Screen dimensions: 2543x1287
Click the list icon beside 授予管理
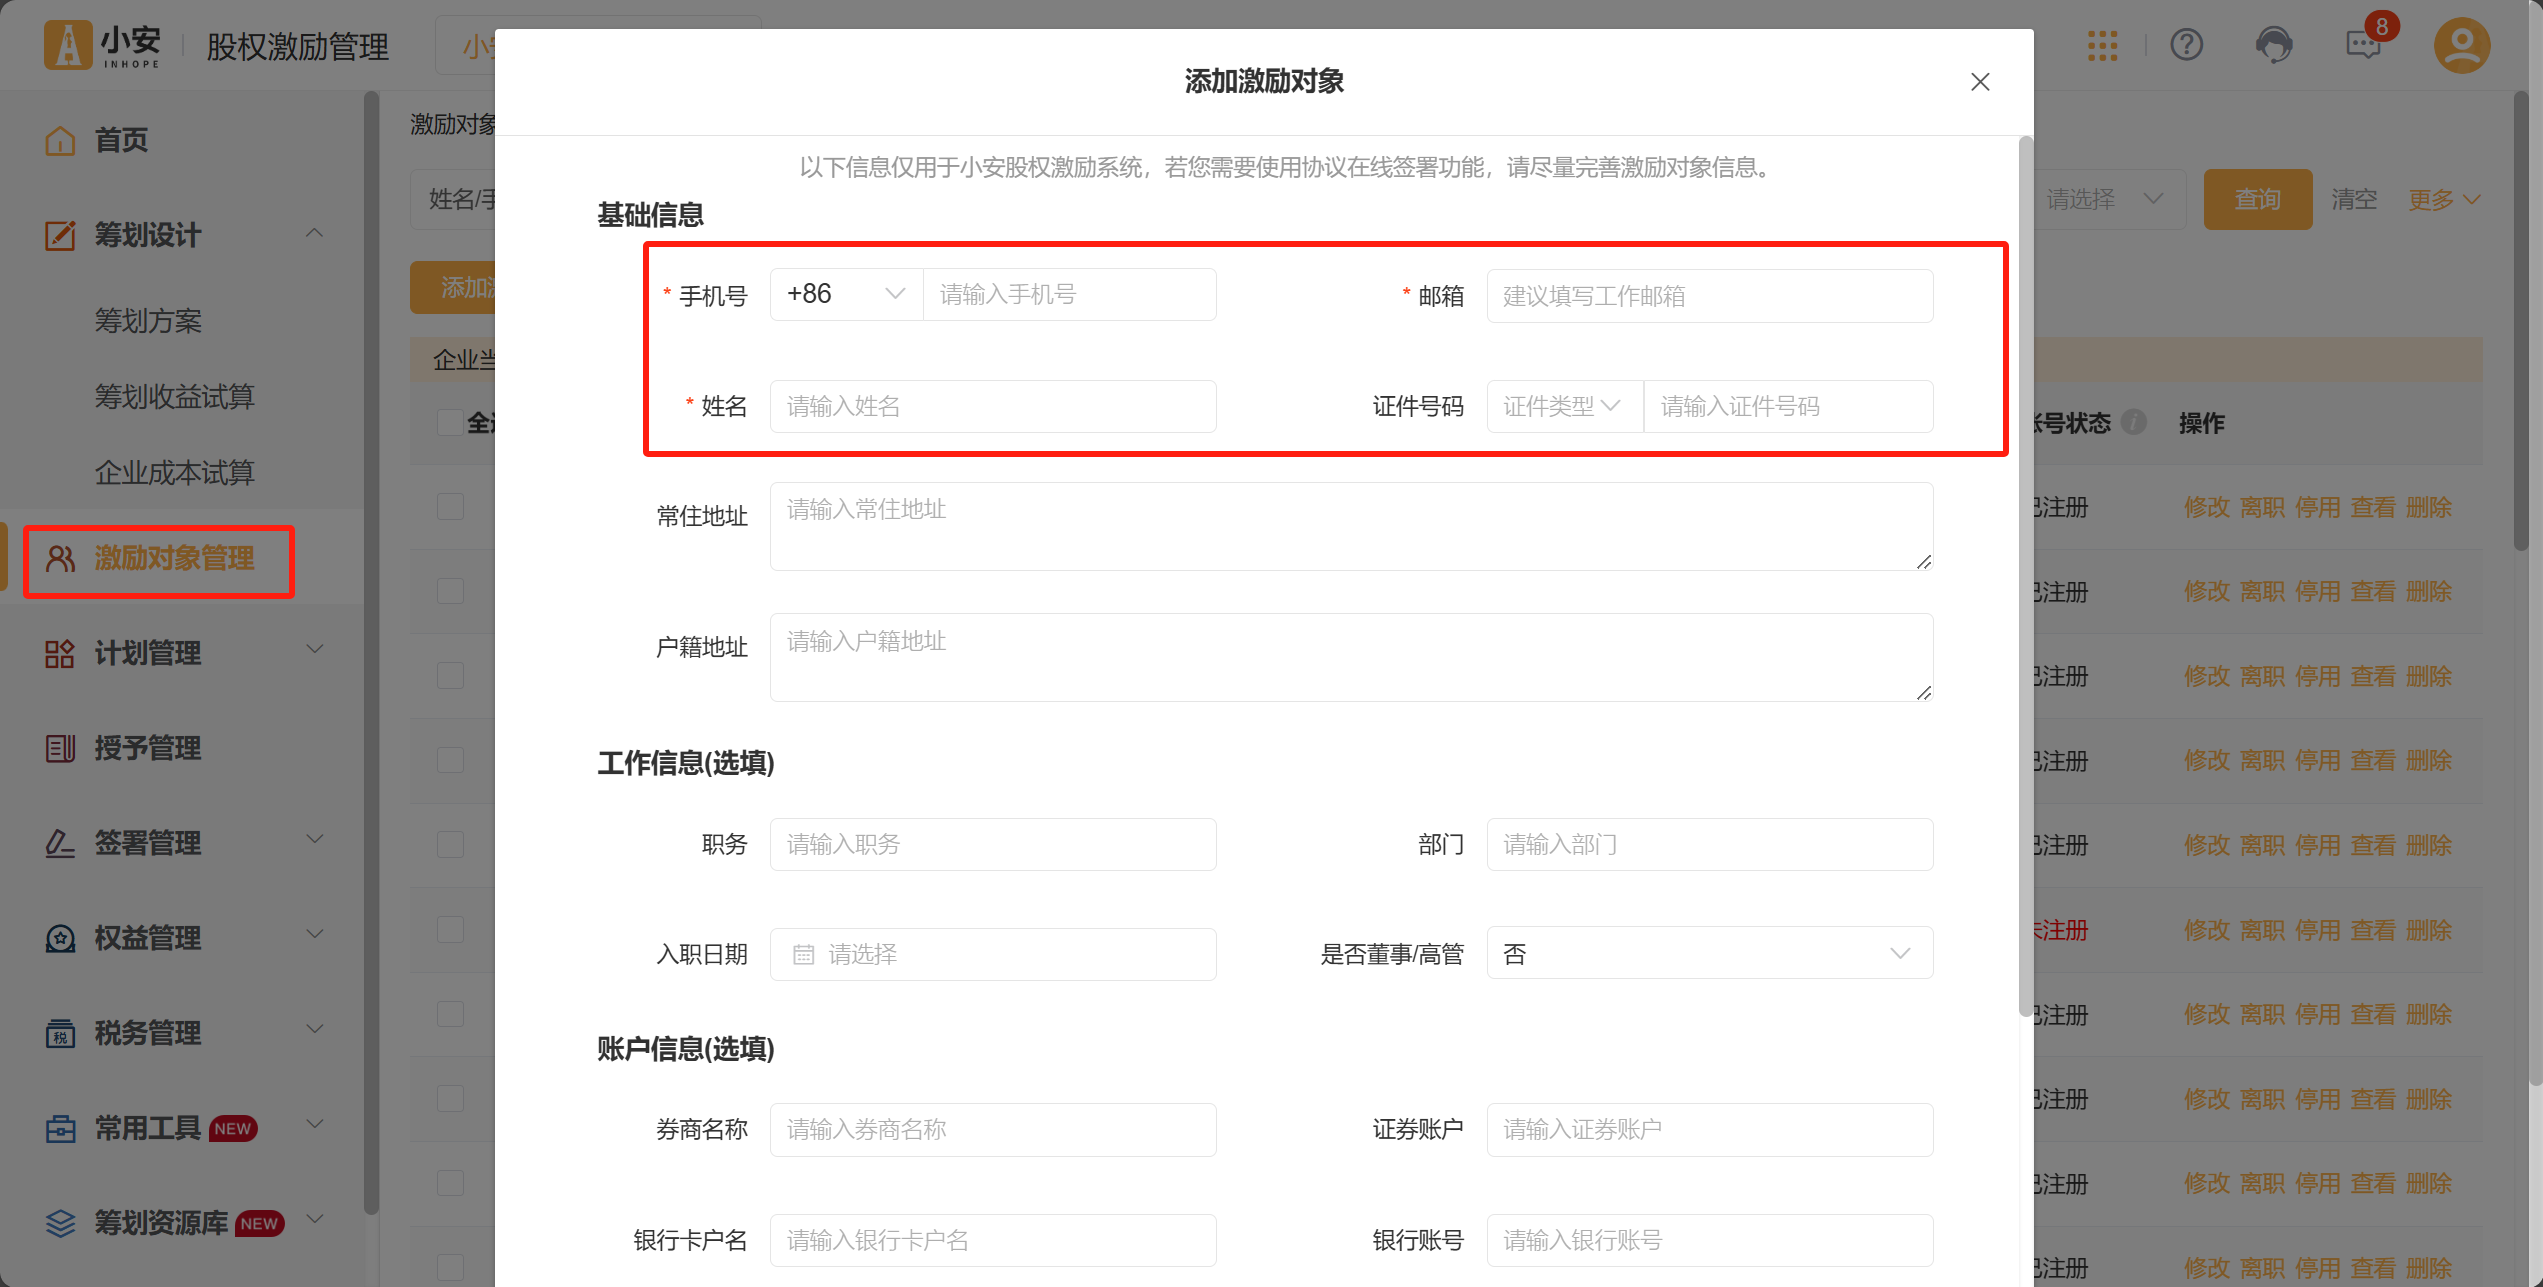pyautogui.click(x=60, y=748)
